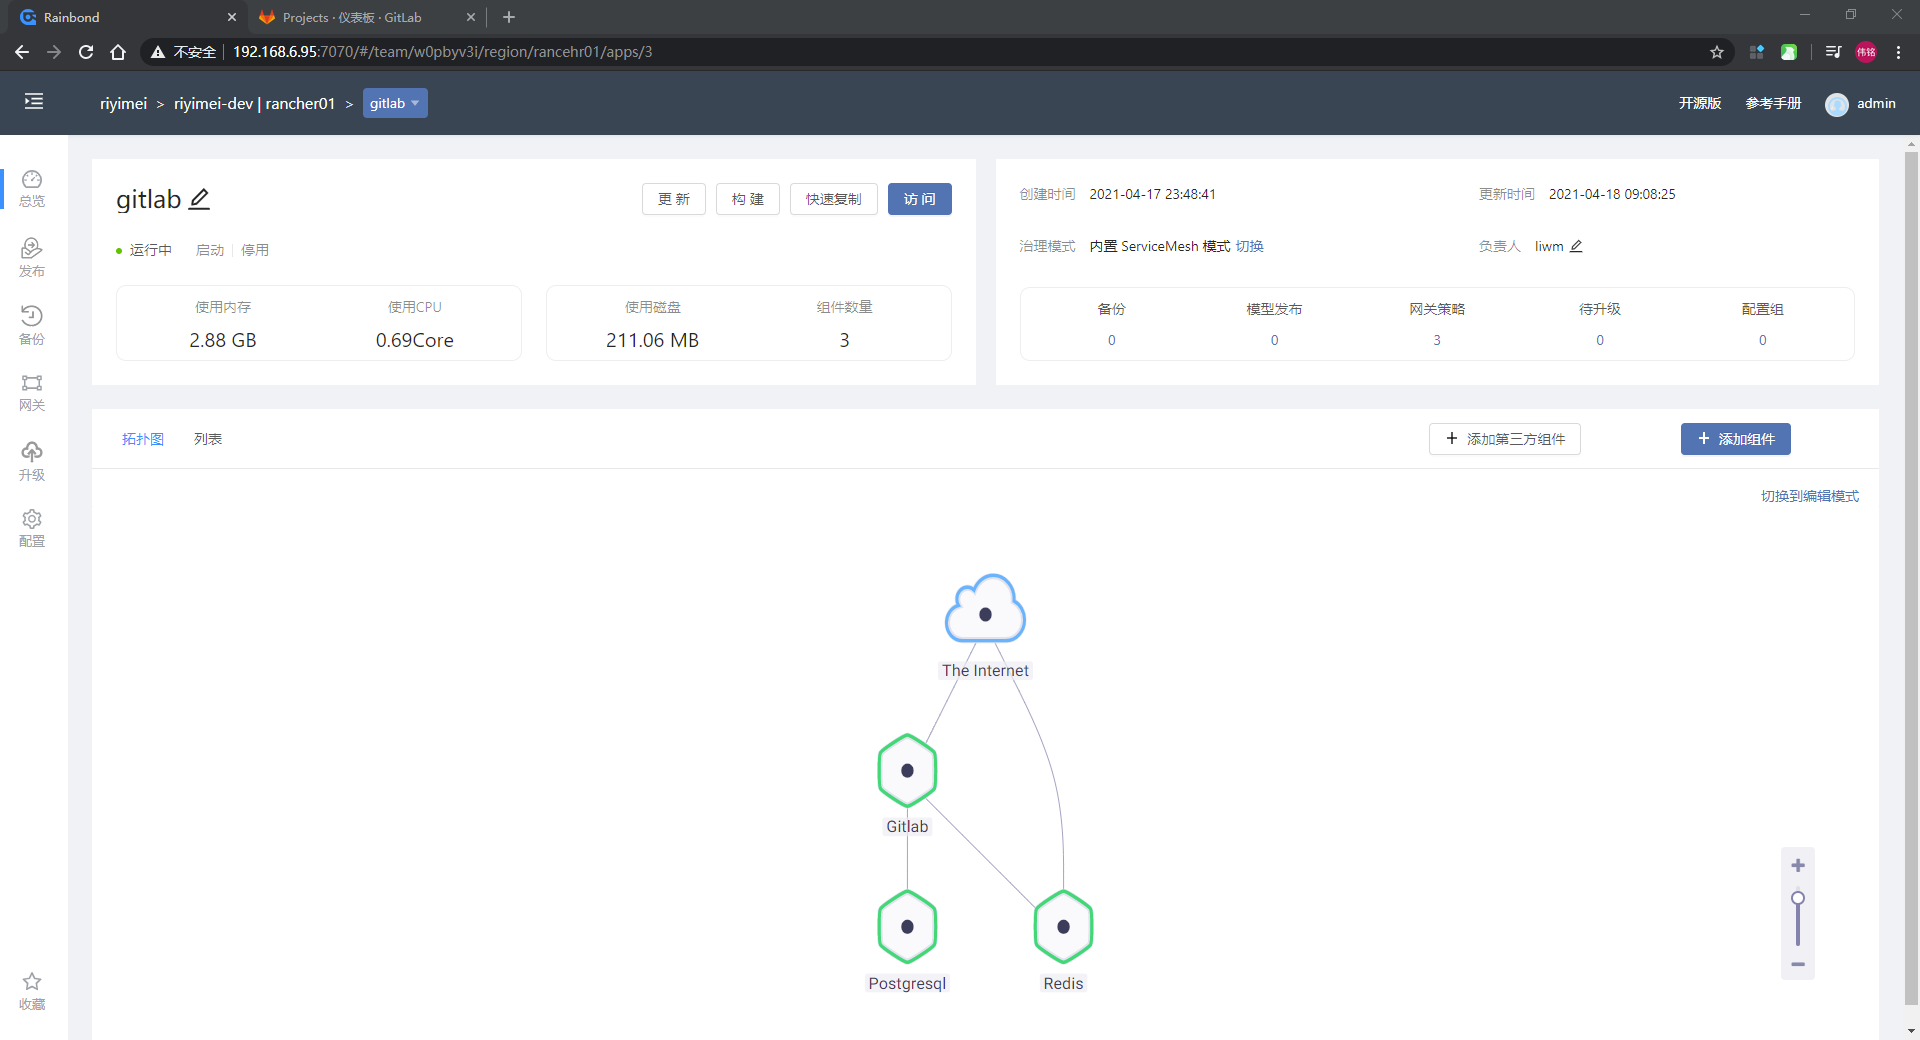The width and height of the screenshot is (1920, 1040).
Task: Bookmark this page with star icon
Action: pyautogui.click(x=1717, y=52)
